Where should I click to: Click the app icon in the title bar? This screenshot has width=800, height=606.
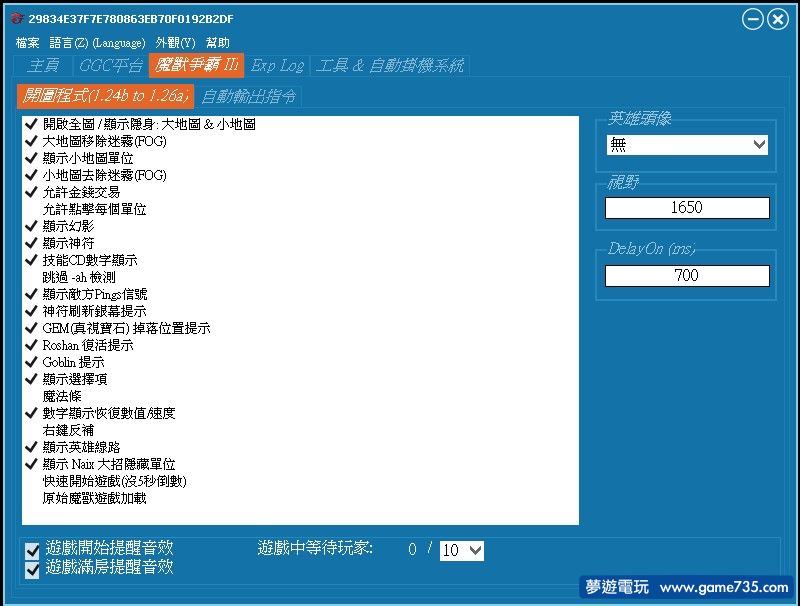coord(15,19)
